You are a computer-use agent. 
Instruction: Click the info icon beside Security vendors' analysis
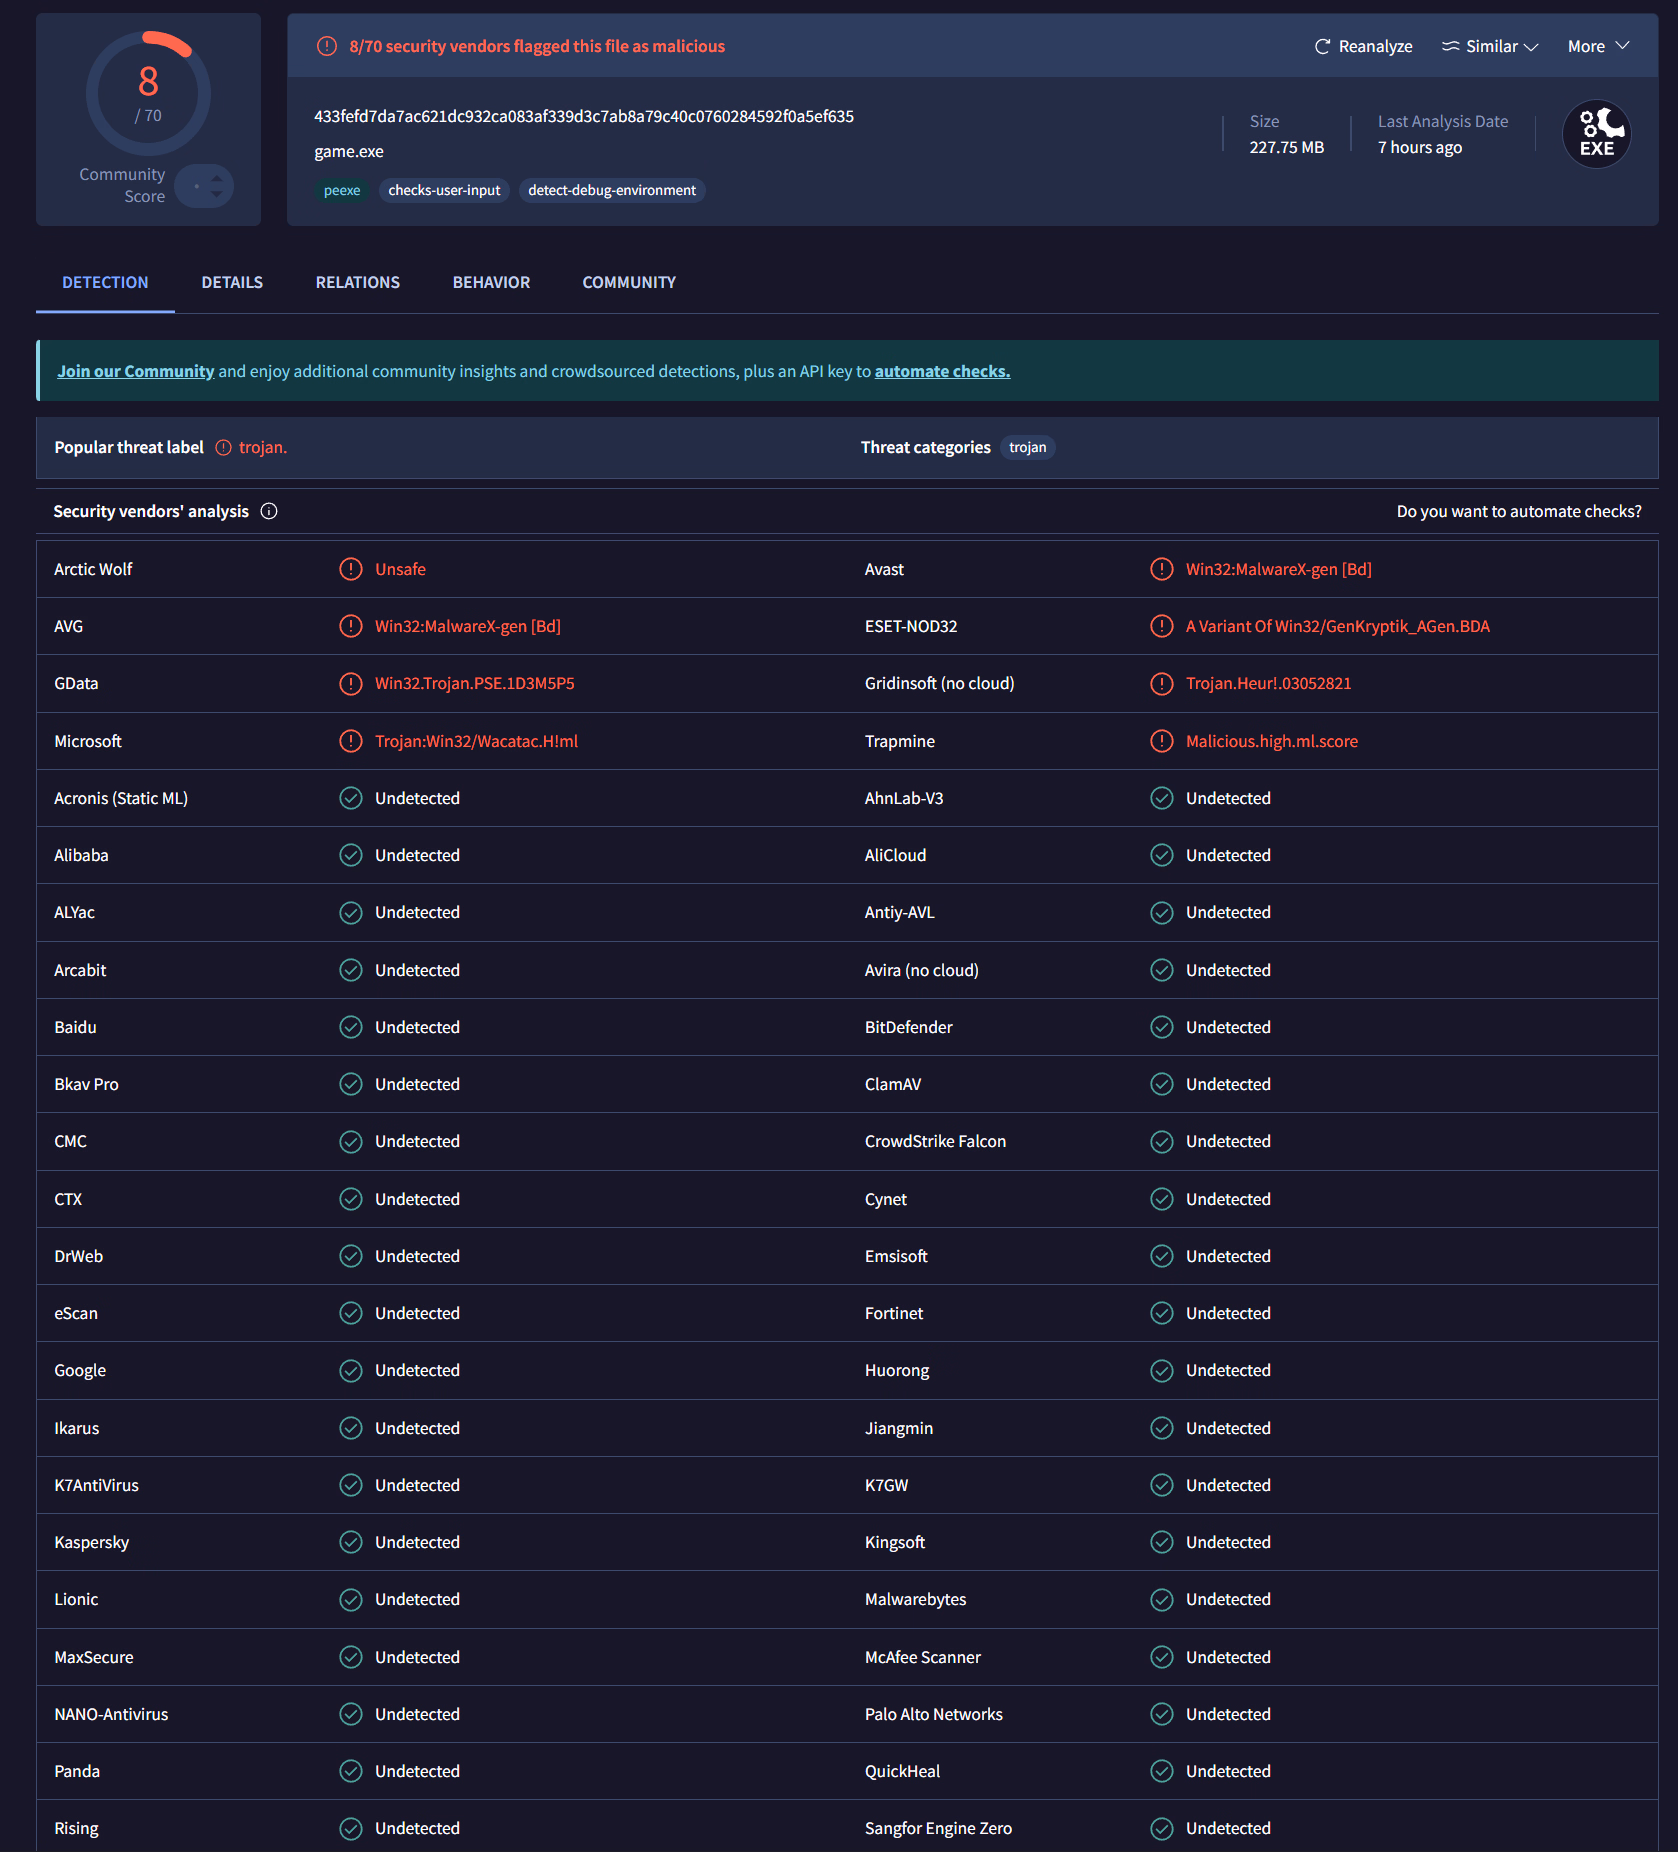tap(269, 511)
